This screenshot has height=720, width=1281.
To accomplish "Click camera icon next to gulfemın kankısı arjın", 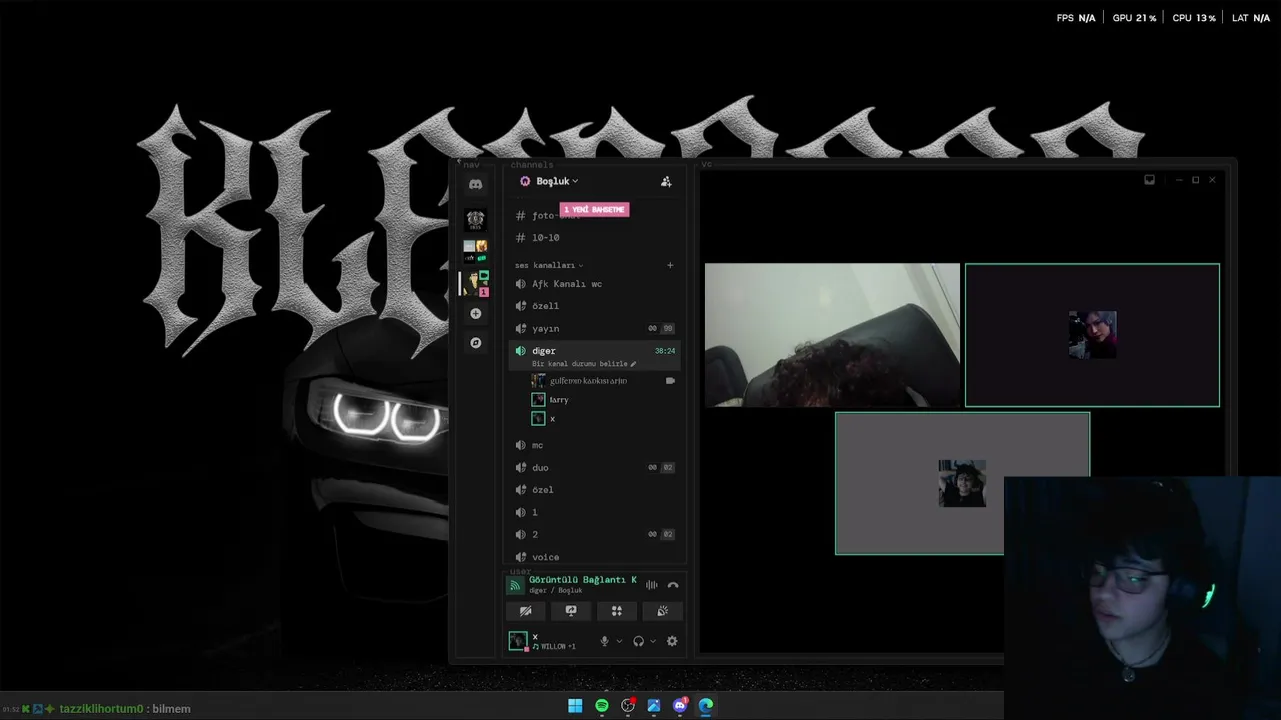I will [x=670, y=381].
